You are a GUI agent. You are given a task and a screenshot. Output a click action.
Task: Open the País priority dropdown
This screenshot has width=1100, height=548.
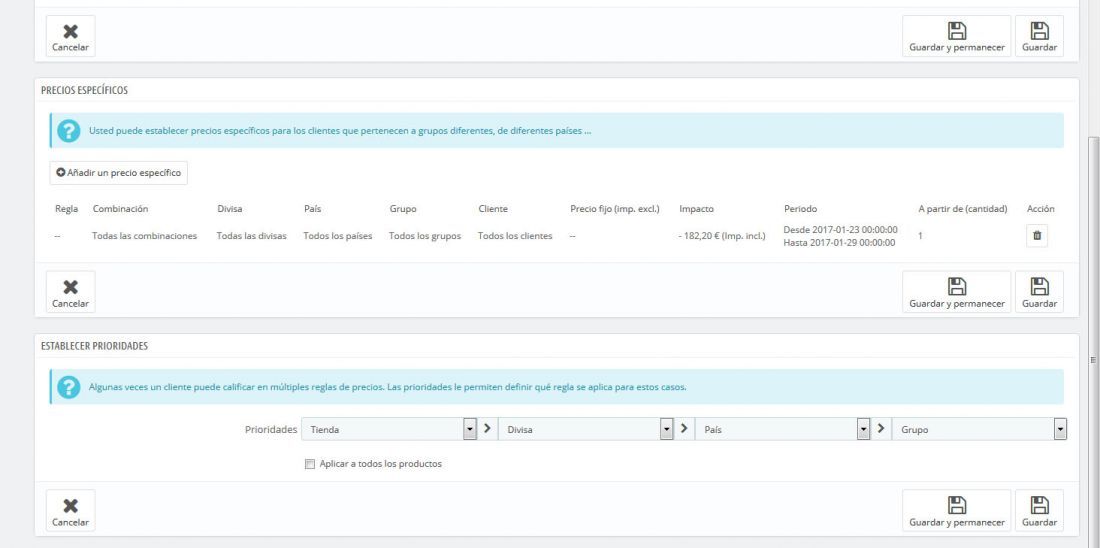pyautogui.click(x=783, y=429)
